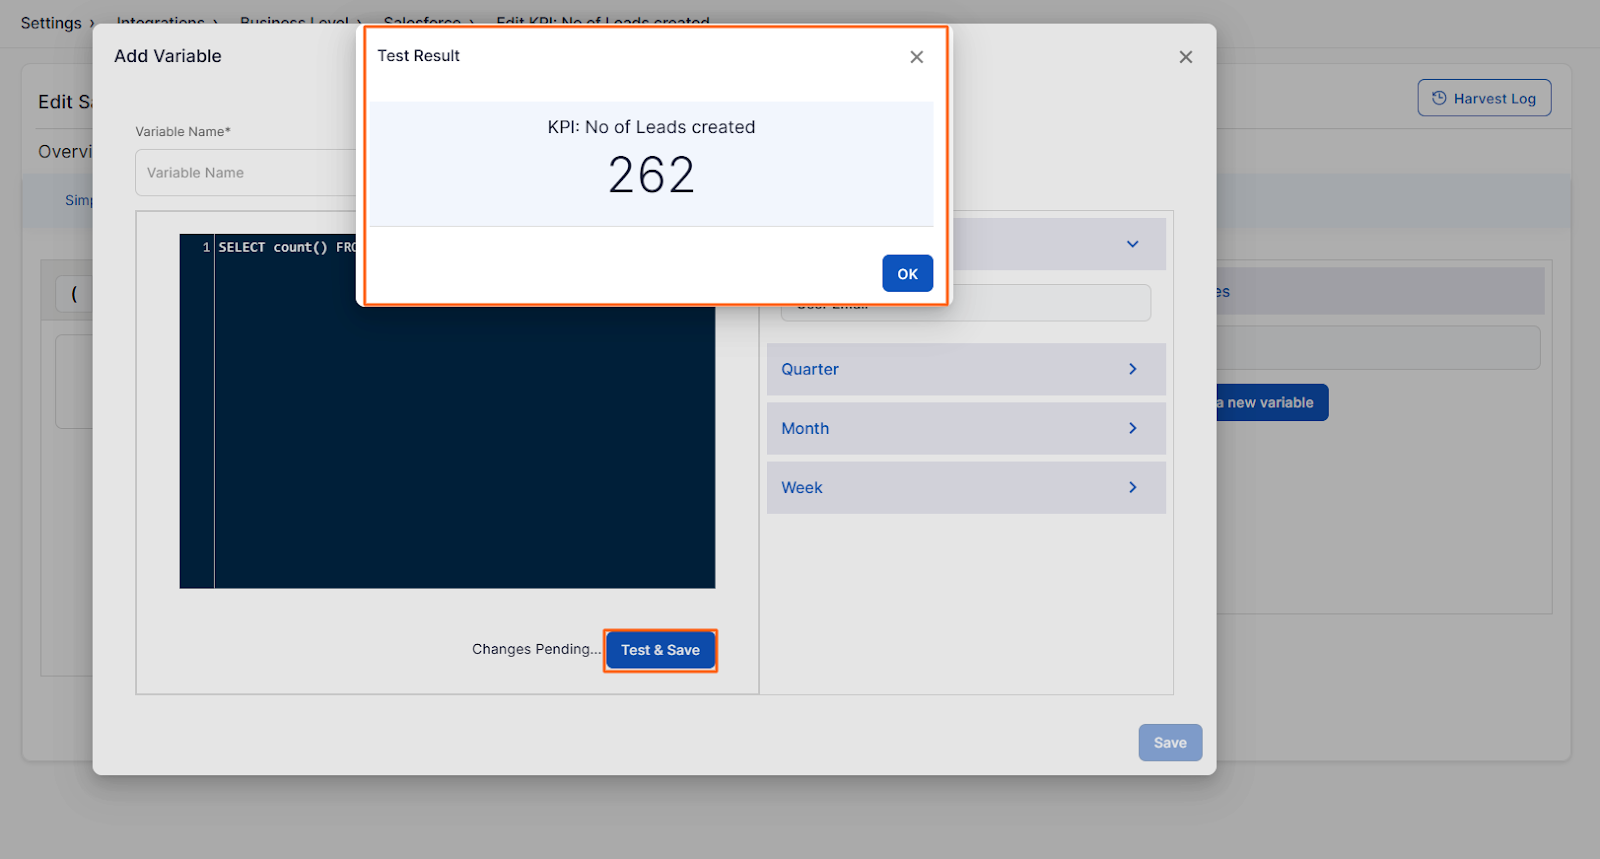Expand the Month section
The height and width of the screenshot is (859, 1600).
pyautogui.click(x=966, y=428)
